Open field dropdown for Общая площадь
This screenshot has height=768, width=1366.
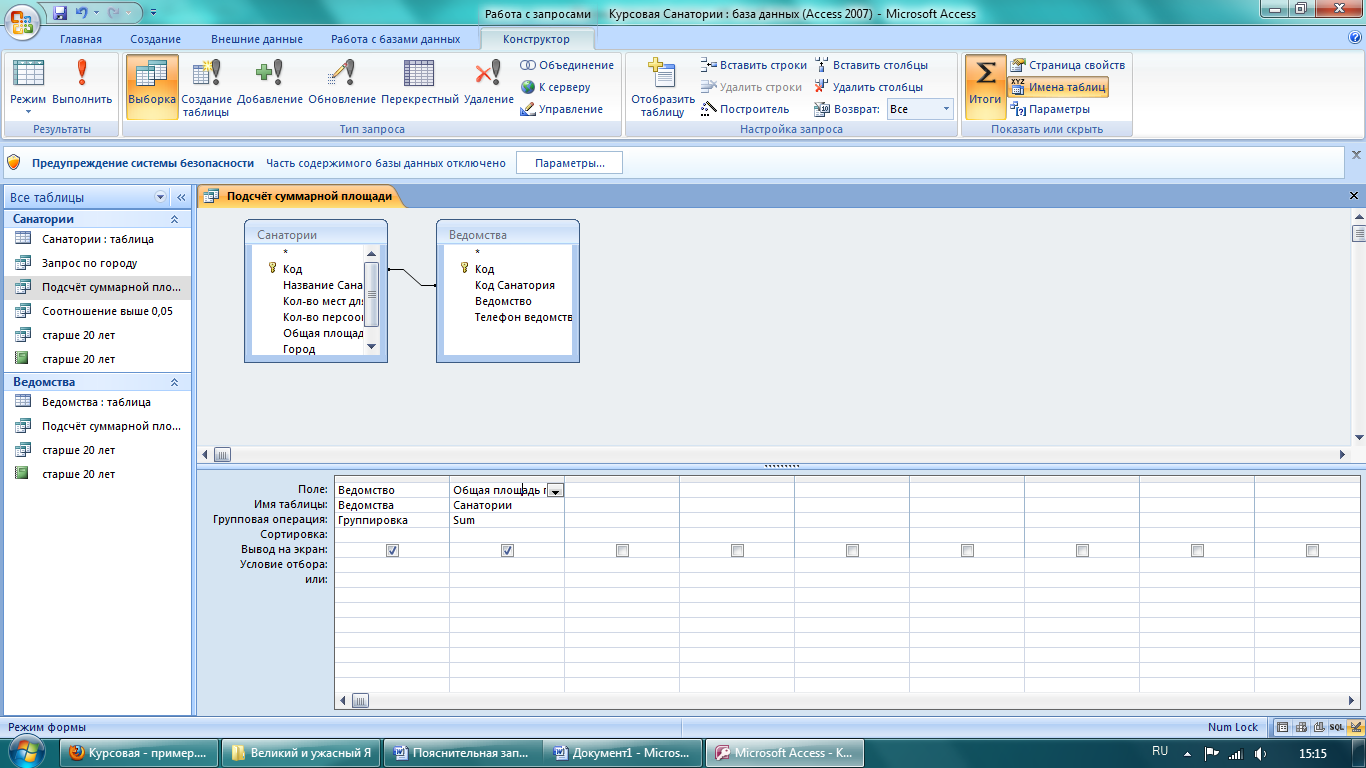(x=555, y=490)
